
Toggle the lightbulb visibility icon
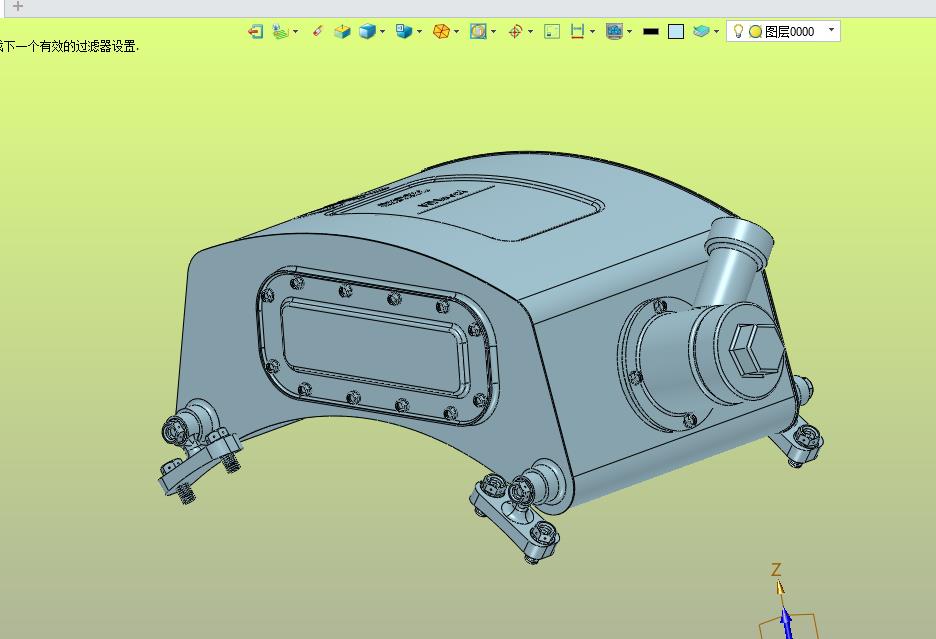click(738, 31)
